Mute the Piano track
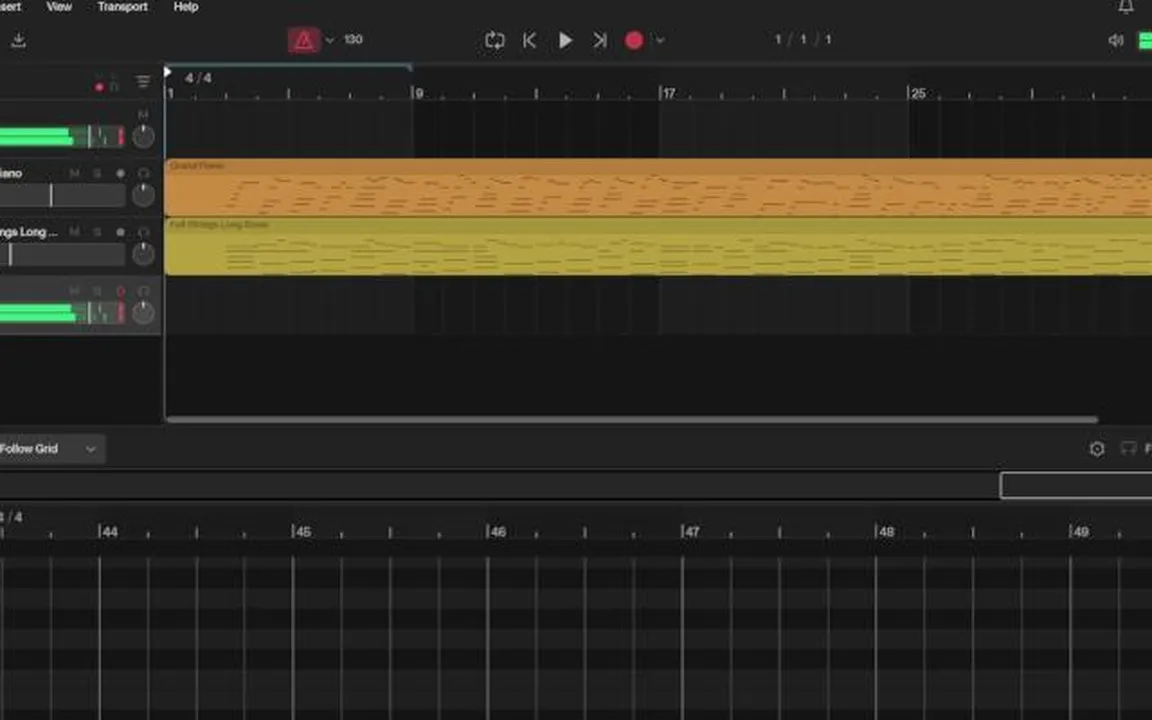The height and width of the screenshot is (720, 1152). tap(74, 173)
